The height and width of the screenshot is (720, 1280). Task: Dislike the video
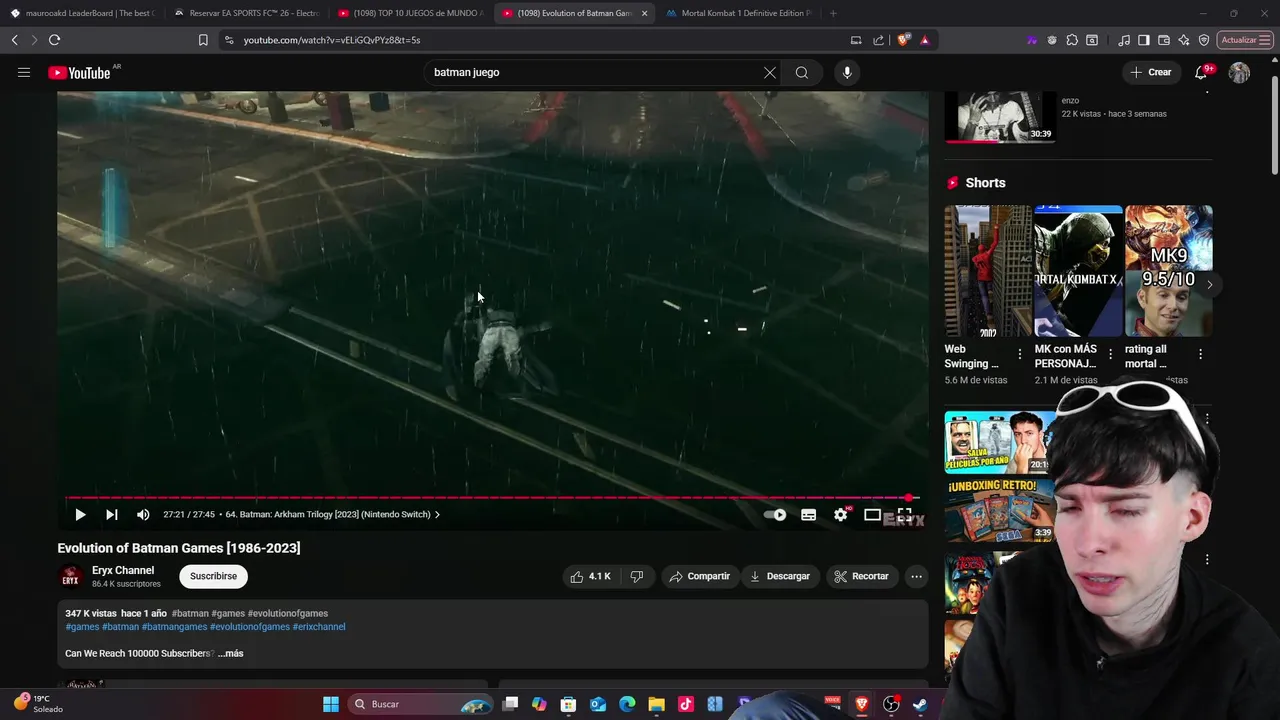(x=637, y=576)
